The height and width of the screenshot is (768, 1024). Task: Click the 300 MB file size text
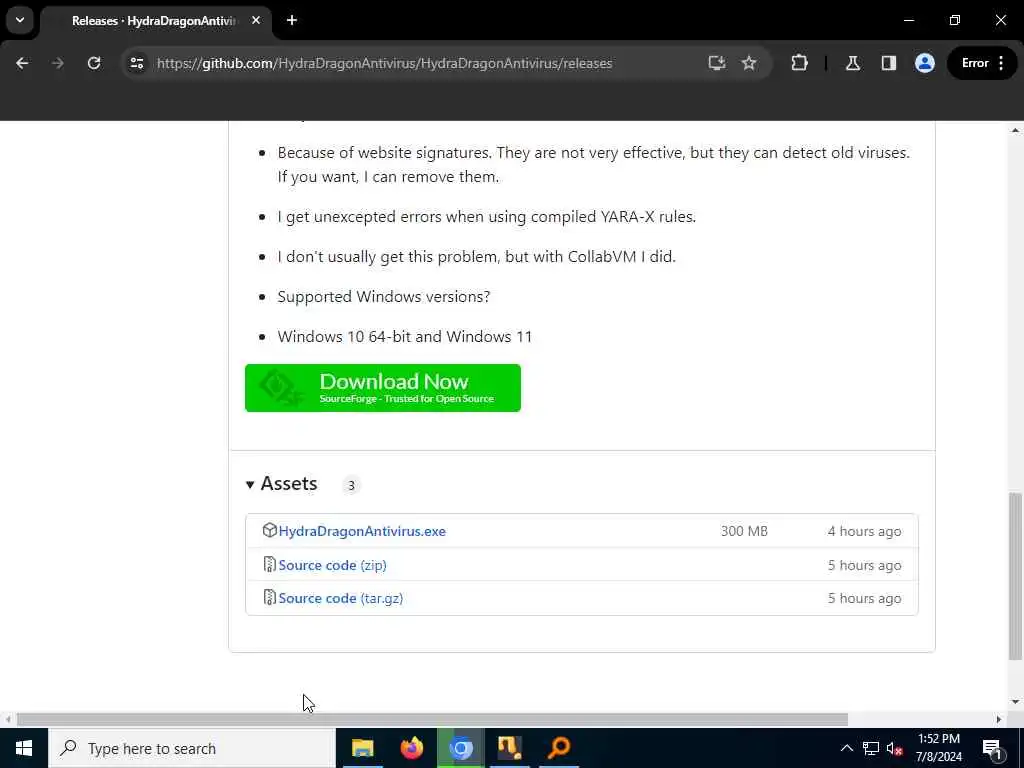744,531
